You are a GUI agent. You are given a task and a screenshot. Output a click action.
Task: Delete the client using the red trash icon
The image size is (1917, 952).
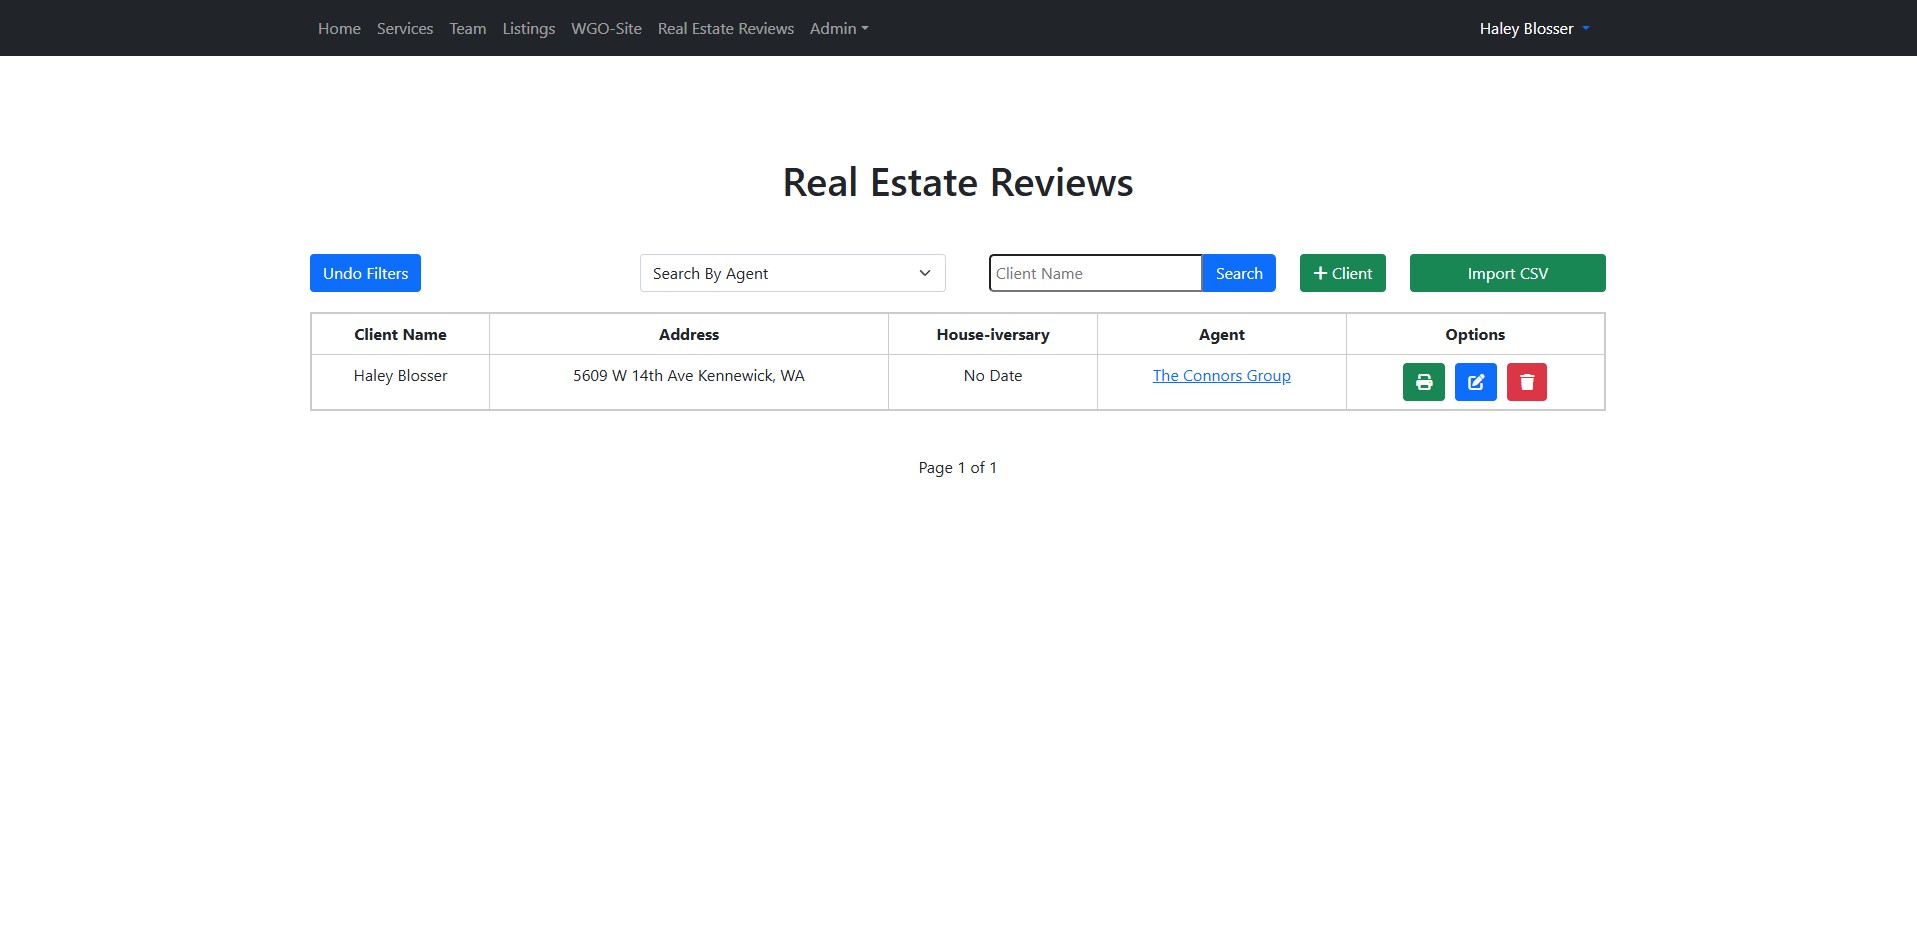coord(1526,382)
